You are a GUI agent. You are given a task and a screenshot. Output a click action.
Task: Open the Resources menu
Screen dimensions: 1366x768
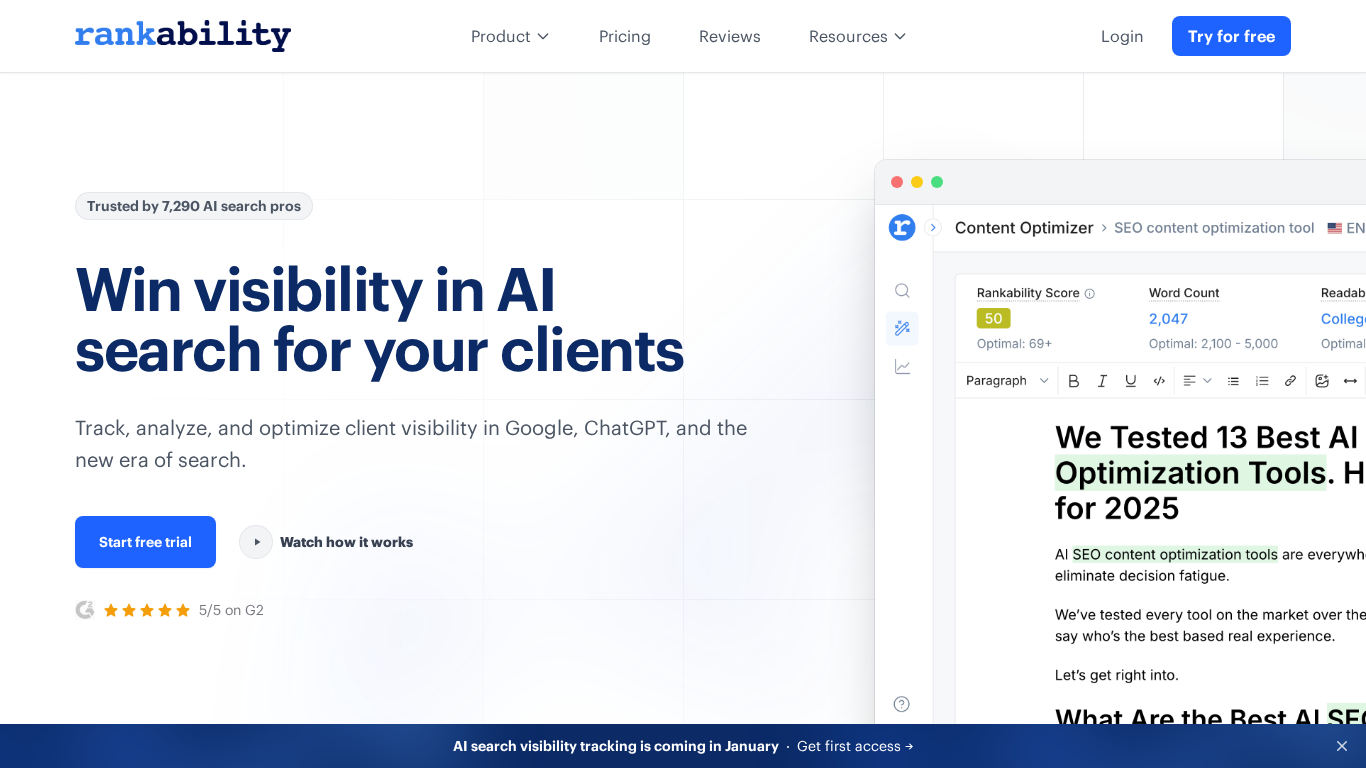point(857,36)
